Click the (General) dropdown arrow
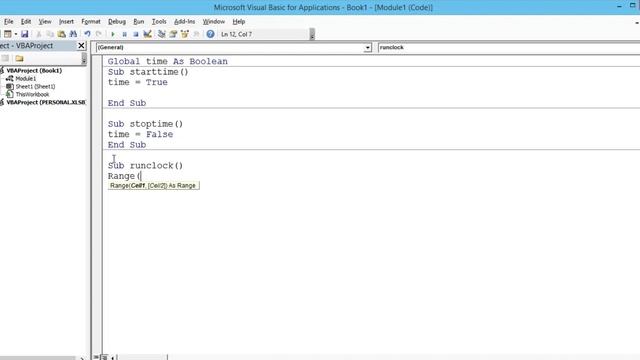The image size is (640, 360). click(367, 48)
